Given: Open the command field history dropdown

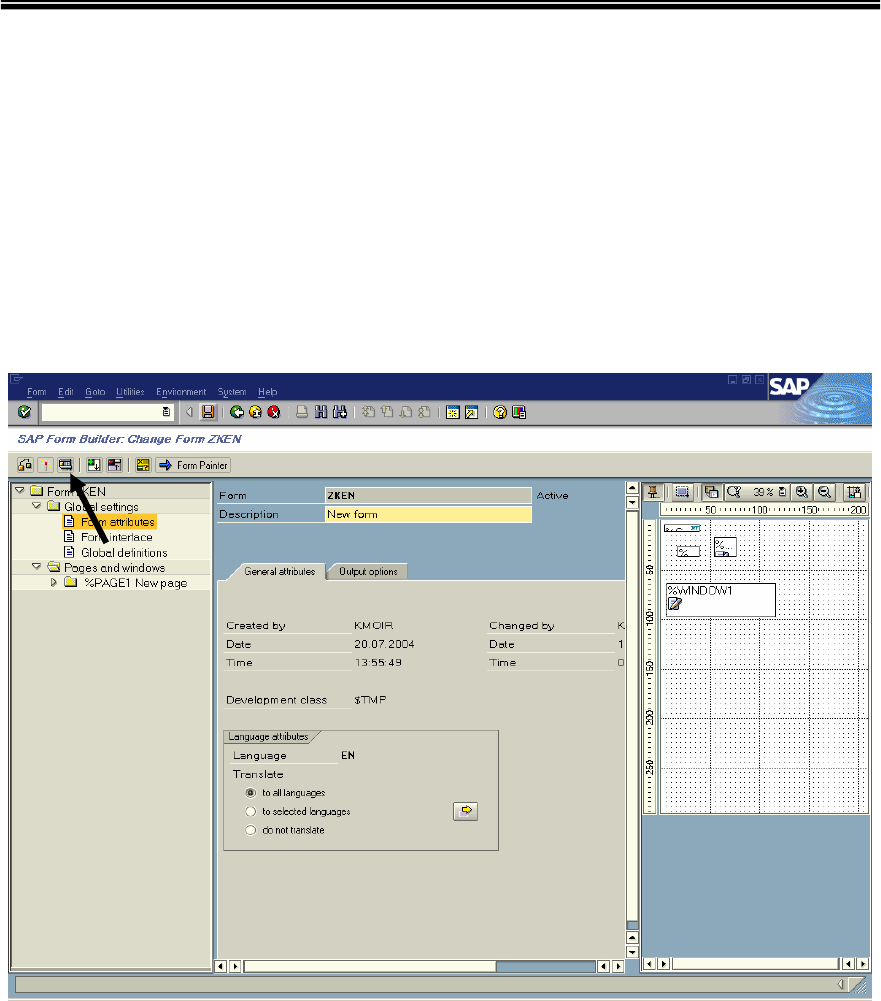Looking at the screenshot, I should 166,412.
